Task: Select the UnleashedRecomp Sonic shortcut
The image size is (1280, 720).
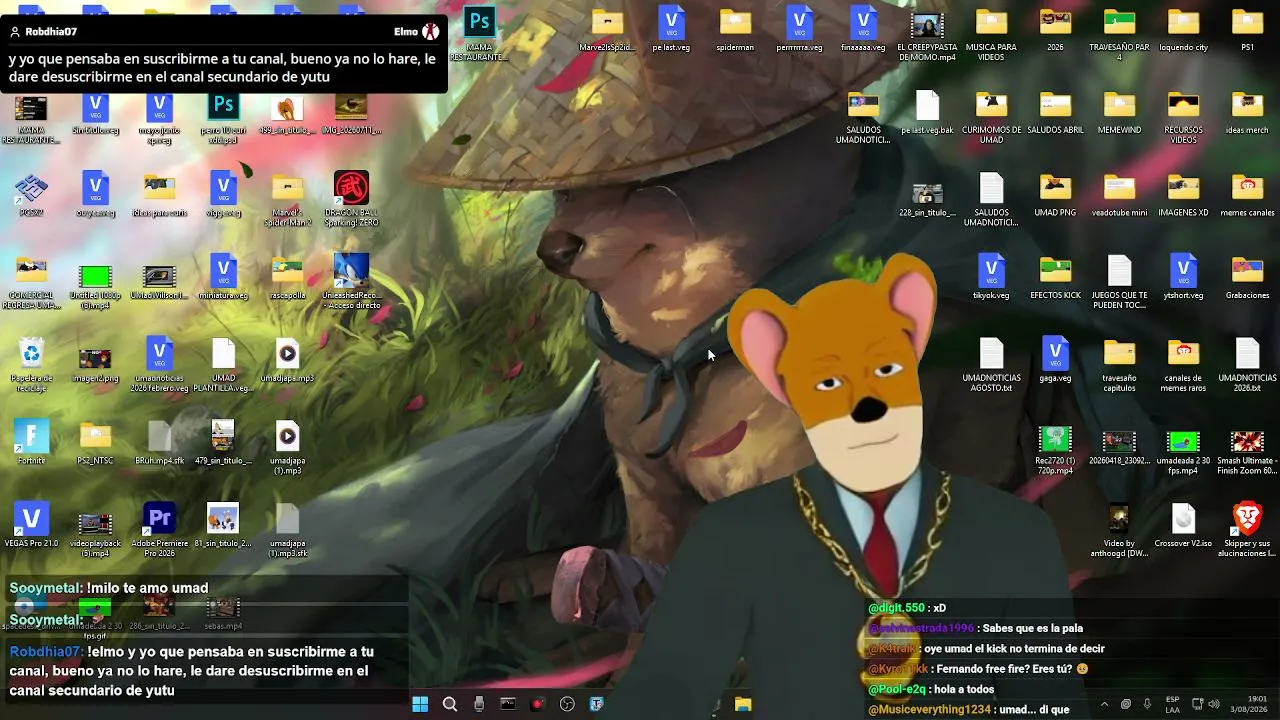Action: pos(351,281)
